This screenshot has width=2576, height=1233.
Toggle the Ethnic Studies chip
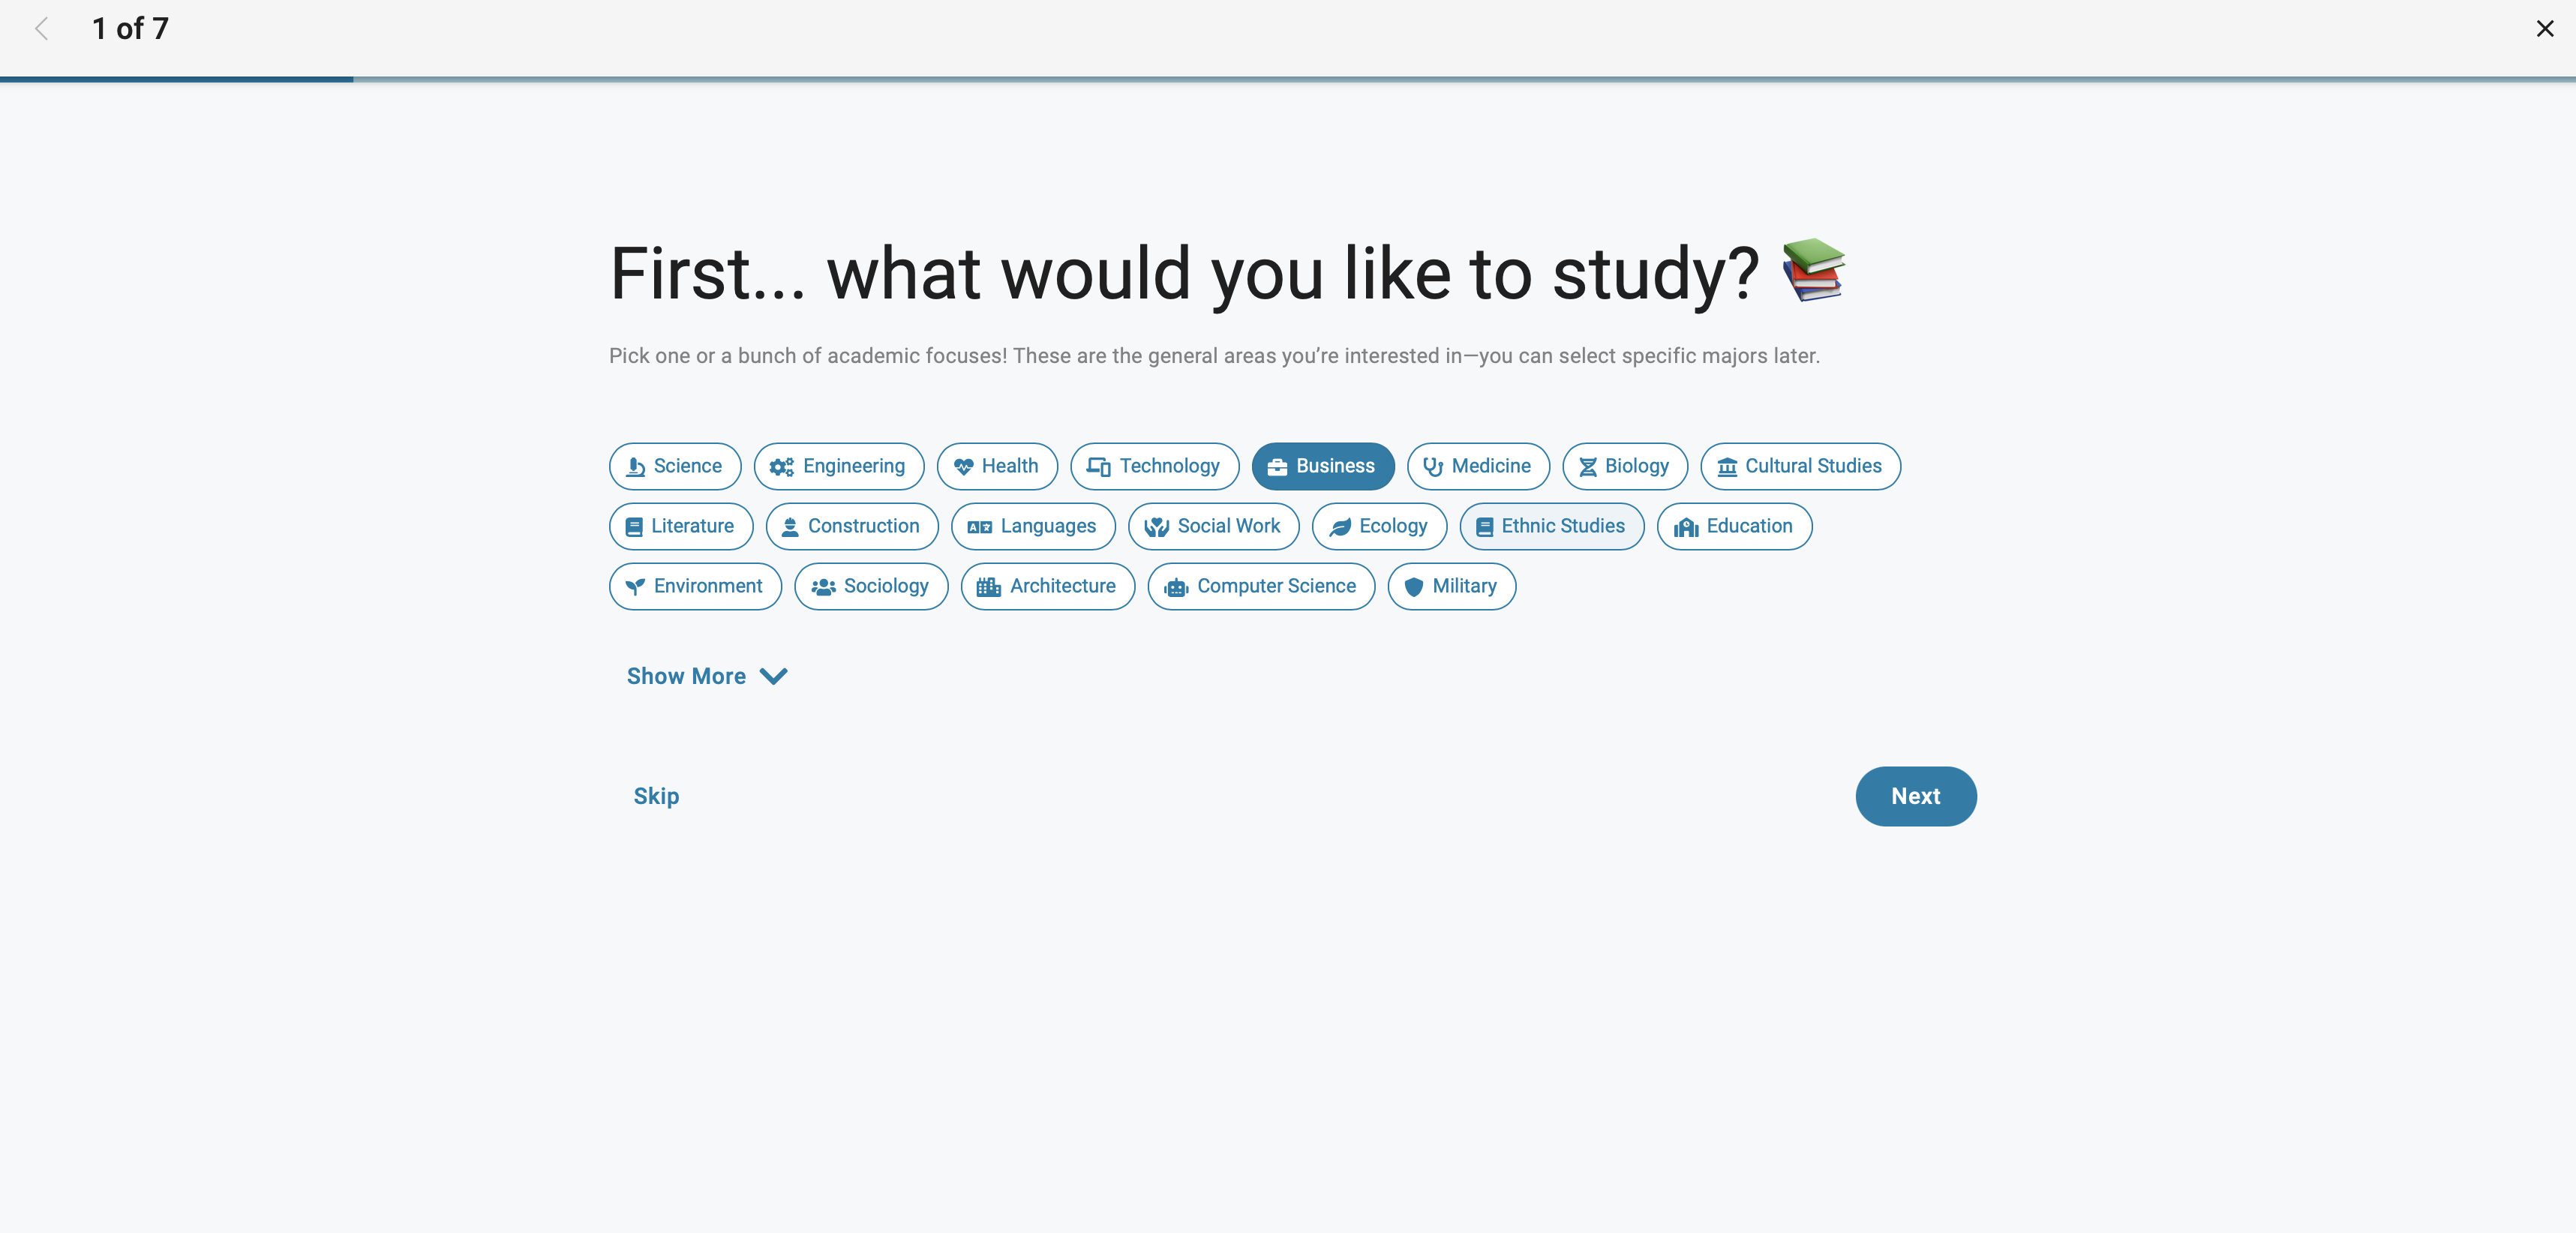[x=1551, y=526]
